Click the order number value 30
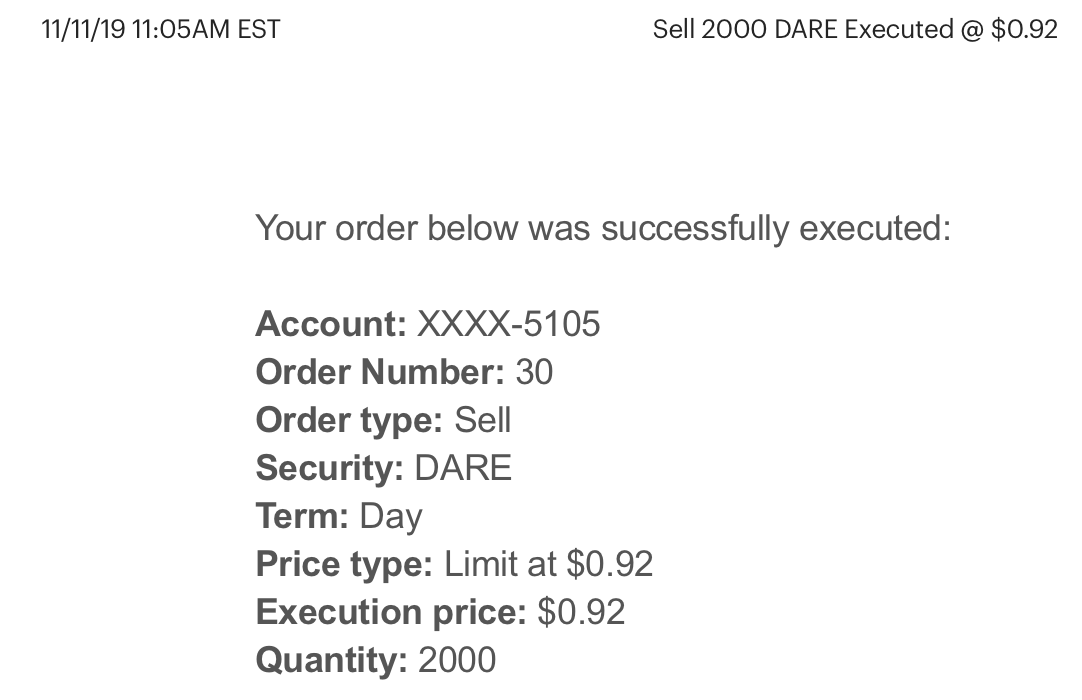The height and width of the screenshot is (700, 1082). (534, 372)
